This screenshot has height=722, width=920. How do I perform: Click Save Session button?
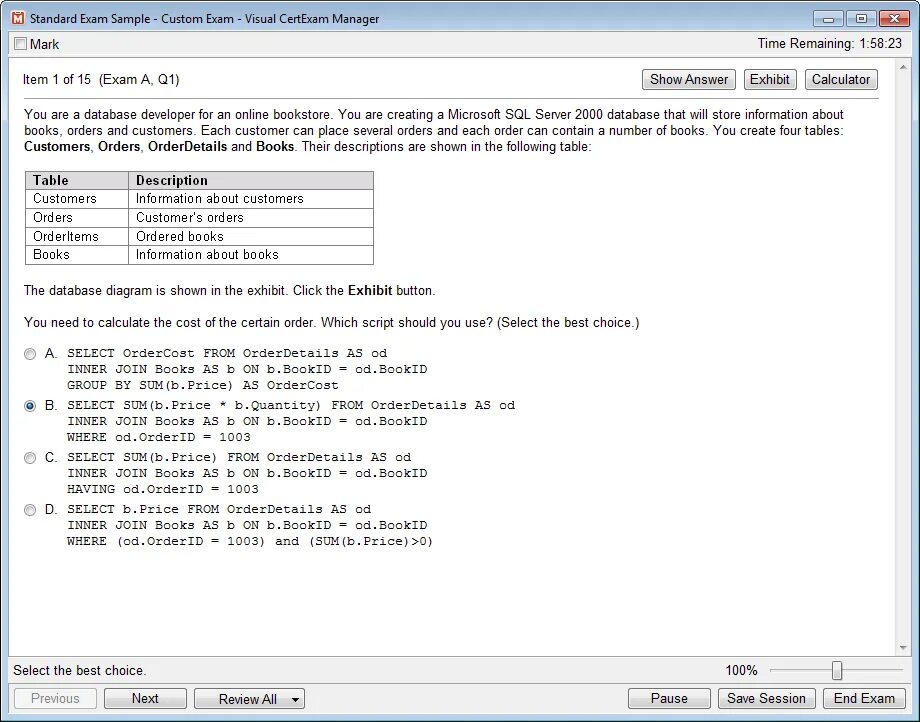(x=766, y=698)
